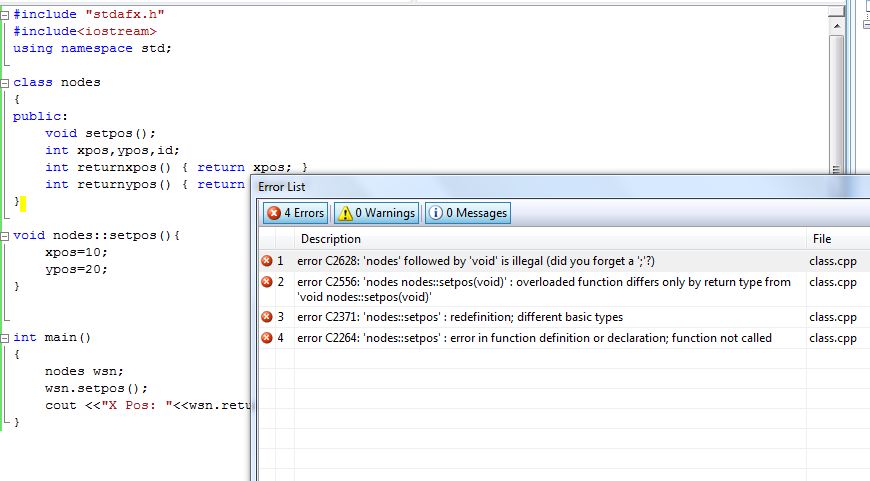Click the class.cpp file cell for error 1
The image size is (870, 481).
click(x=833, y=261)
